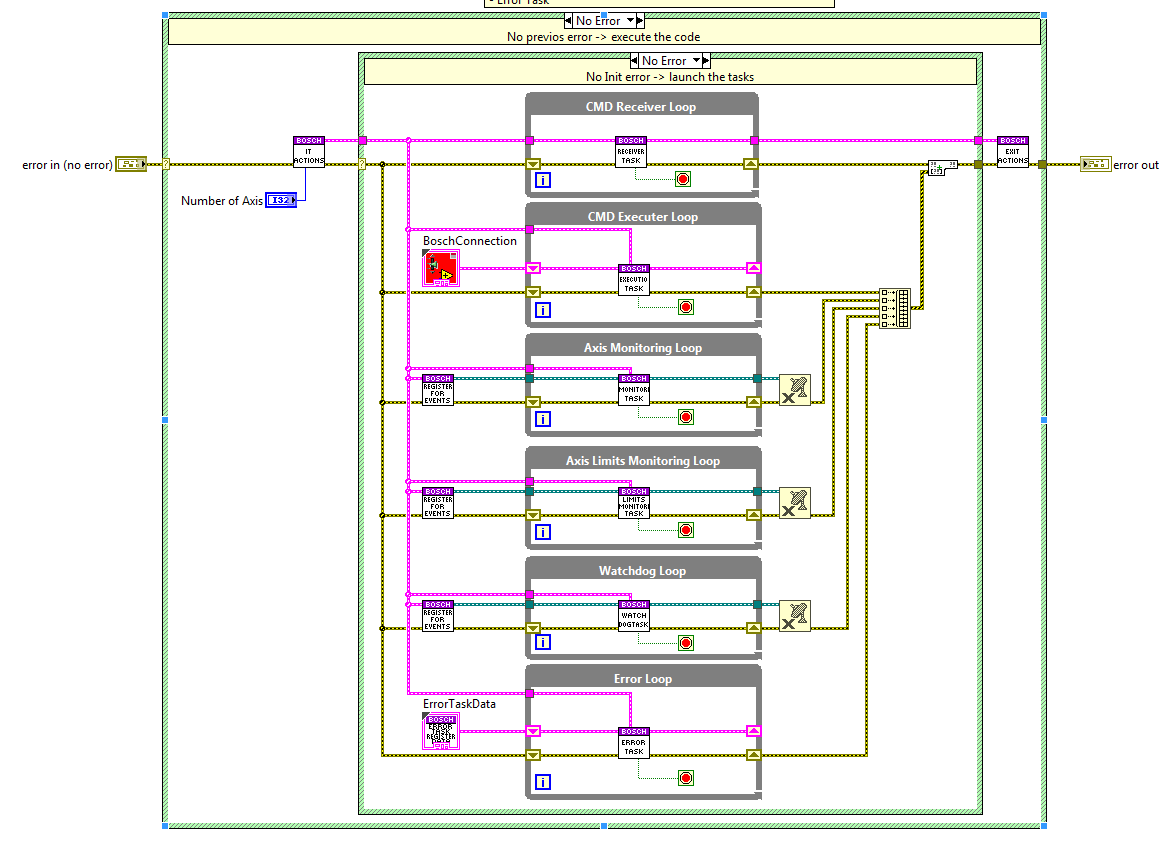
Task: Click stop condition terminal in Watchdog Loop
Action: point(686,643)
